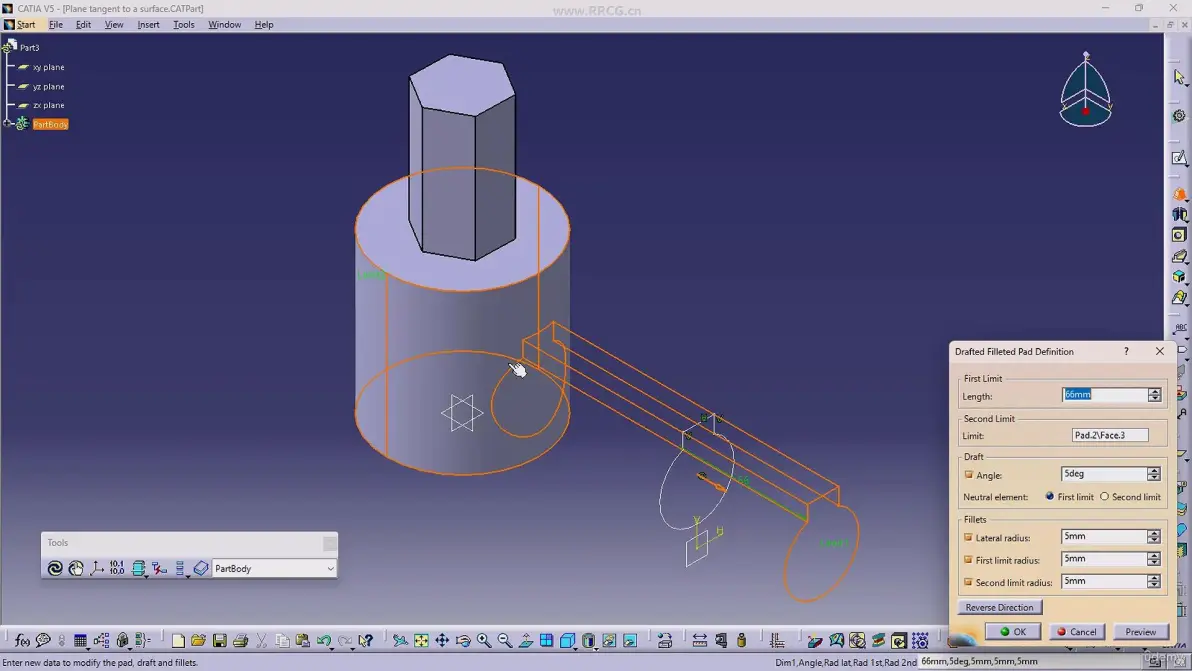The image size is (1192, 671).
Task: Open the Insert menu
Action: click(x=148, y=24)
